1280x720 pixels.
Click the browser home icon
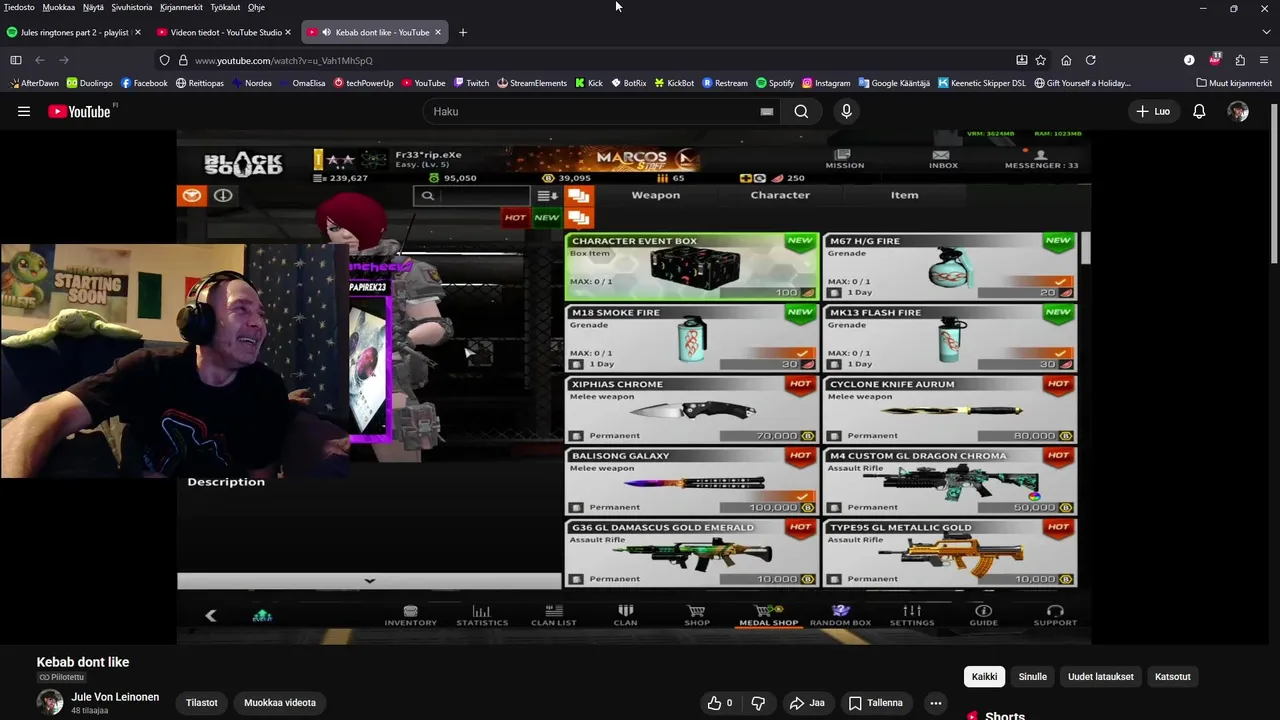coord(1066,60)
